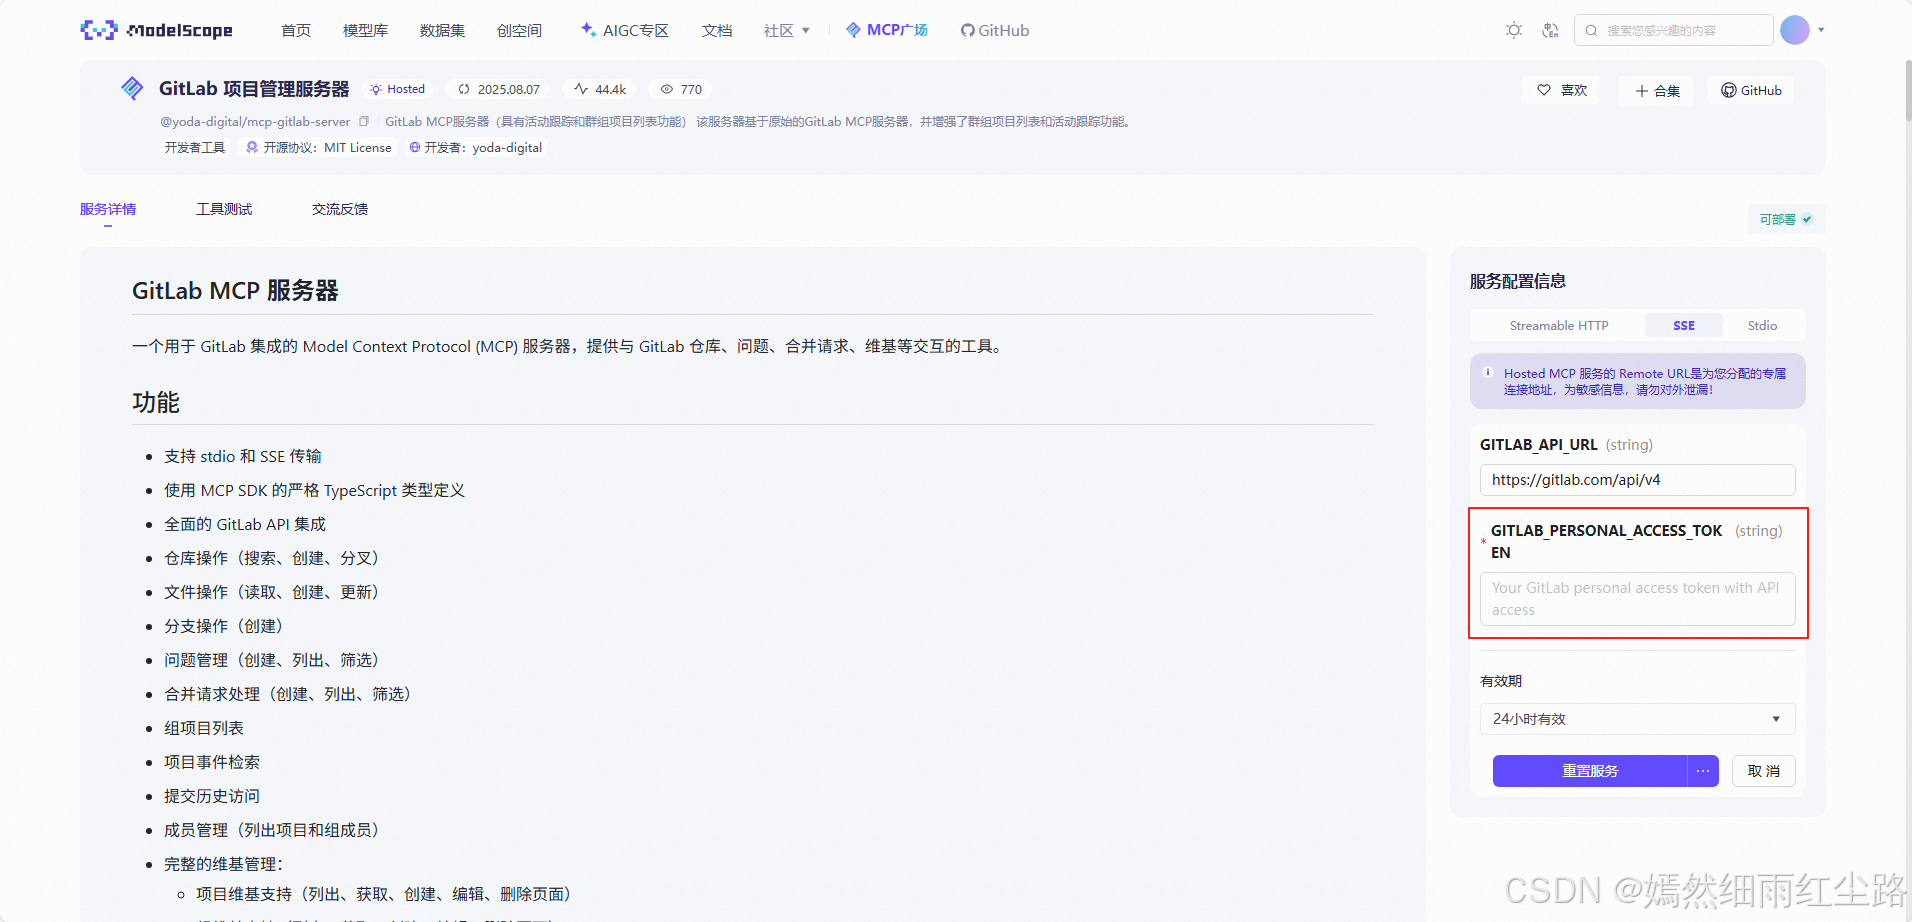Click the 功能 heading
Viewport: 1912px width, 922px height.
pyautogui.click(x=156, y=403)
